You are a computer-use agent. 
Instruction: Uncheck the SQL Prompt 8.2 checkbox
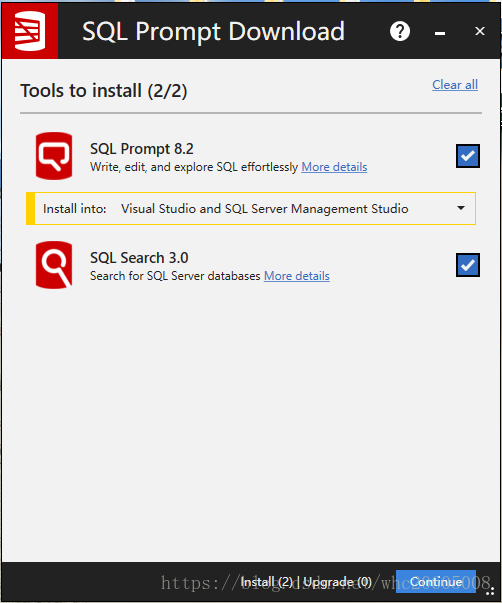(468, 156)
